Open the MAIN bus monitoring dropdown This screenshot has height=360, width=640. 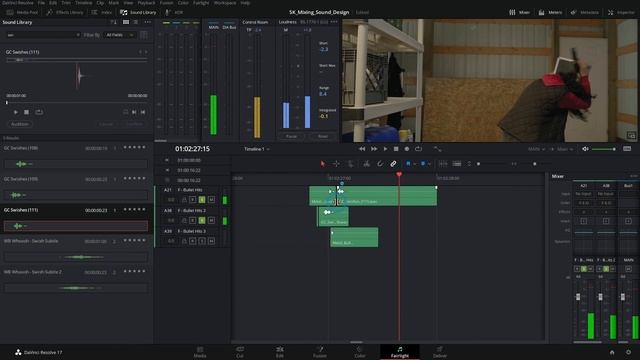click(x=537, y=149)
